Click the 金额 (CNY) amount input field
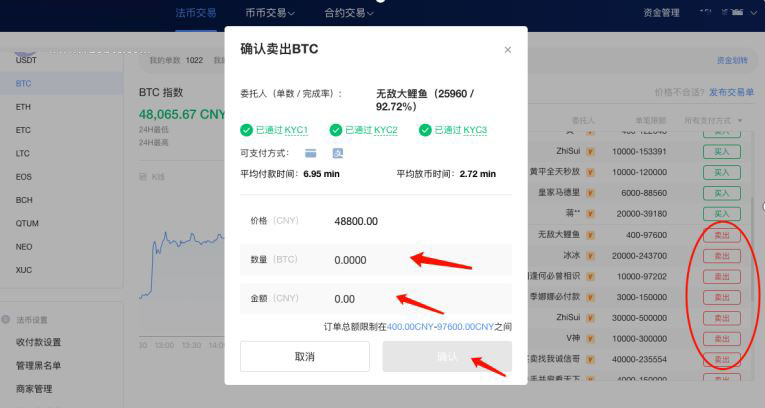This screenshot has width=765, height=408. pos(420,298)
